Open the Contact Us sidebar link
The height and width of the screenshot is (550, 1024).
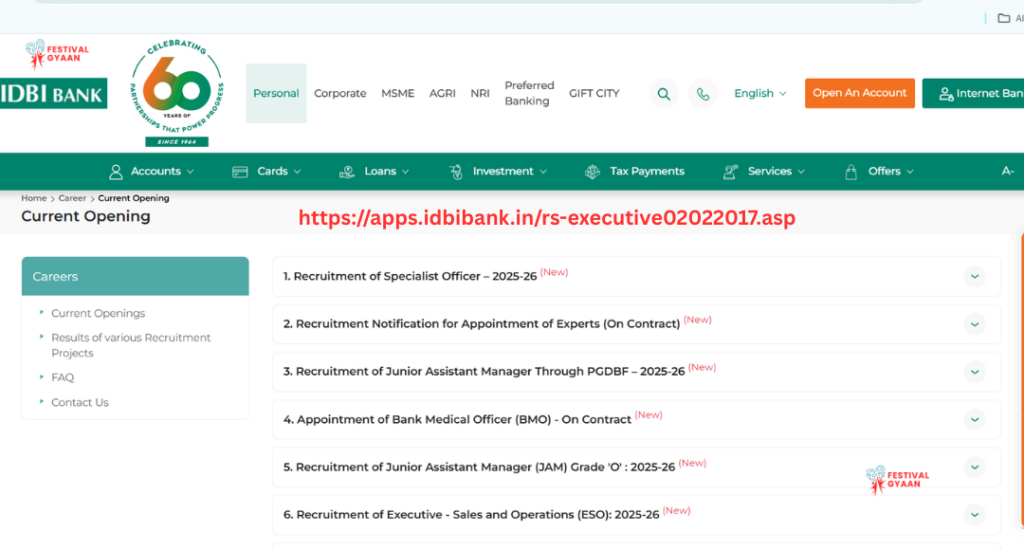80,402
